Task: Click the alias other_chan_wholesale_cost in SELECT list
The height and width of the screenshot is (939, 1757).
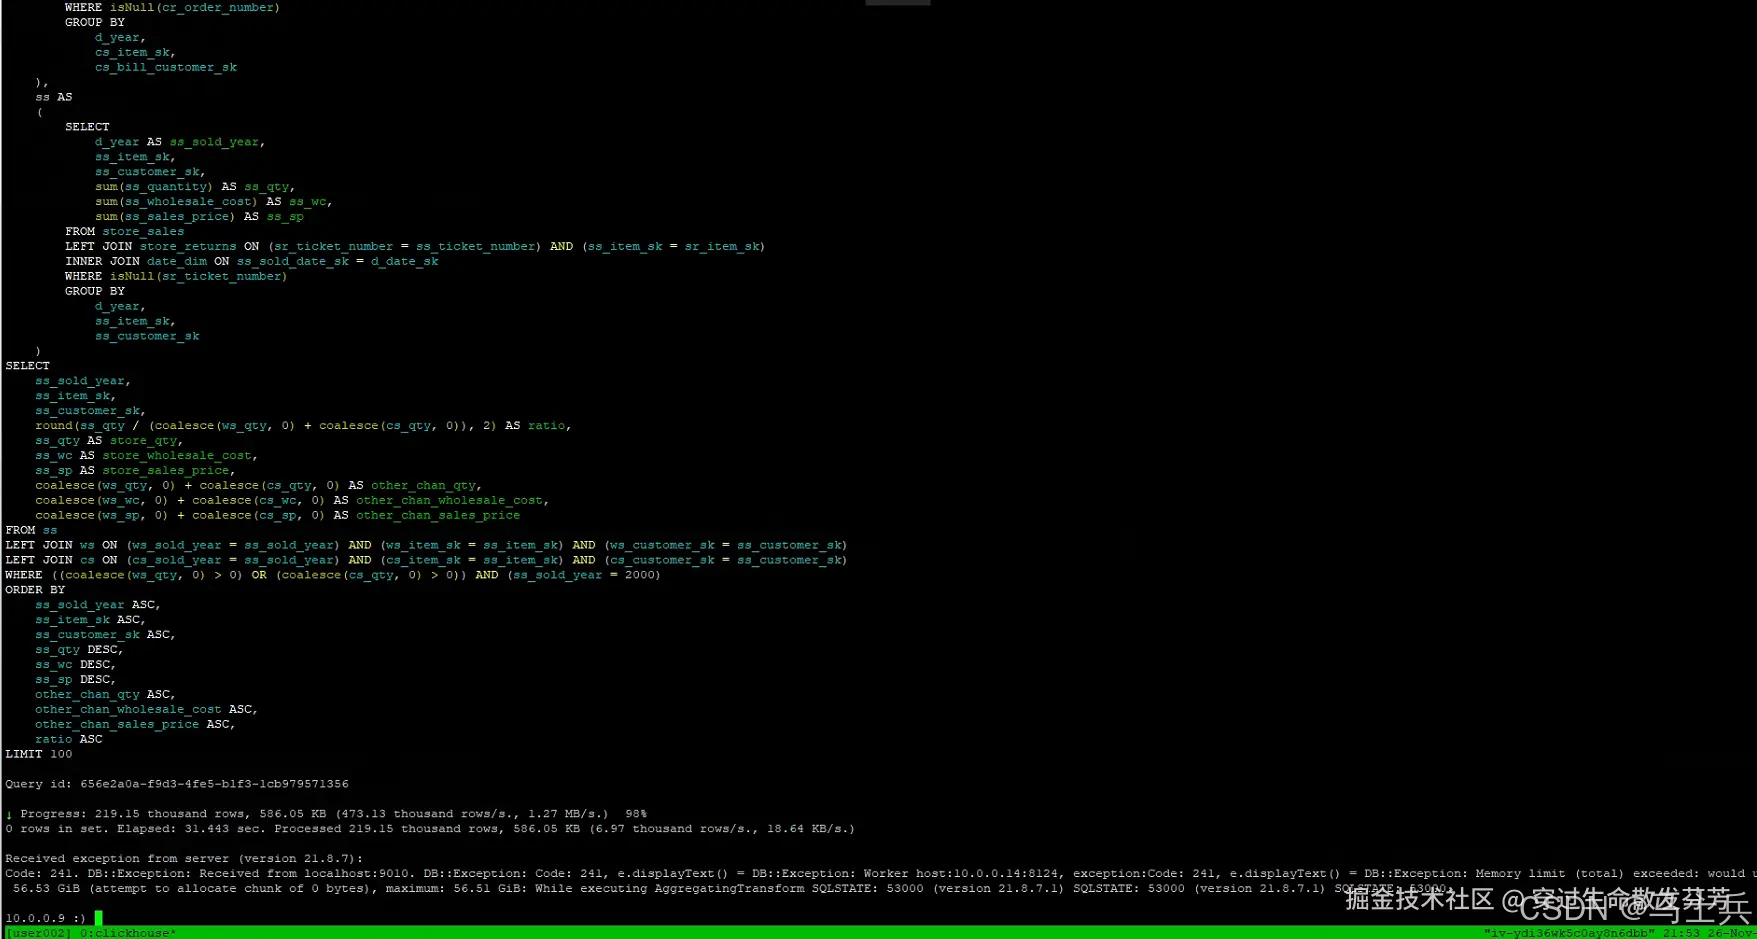Action: click(450, 500)
